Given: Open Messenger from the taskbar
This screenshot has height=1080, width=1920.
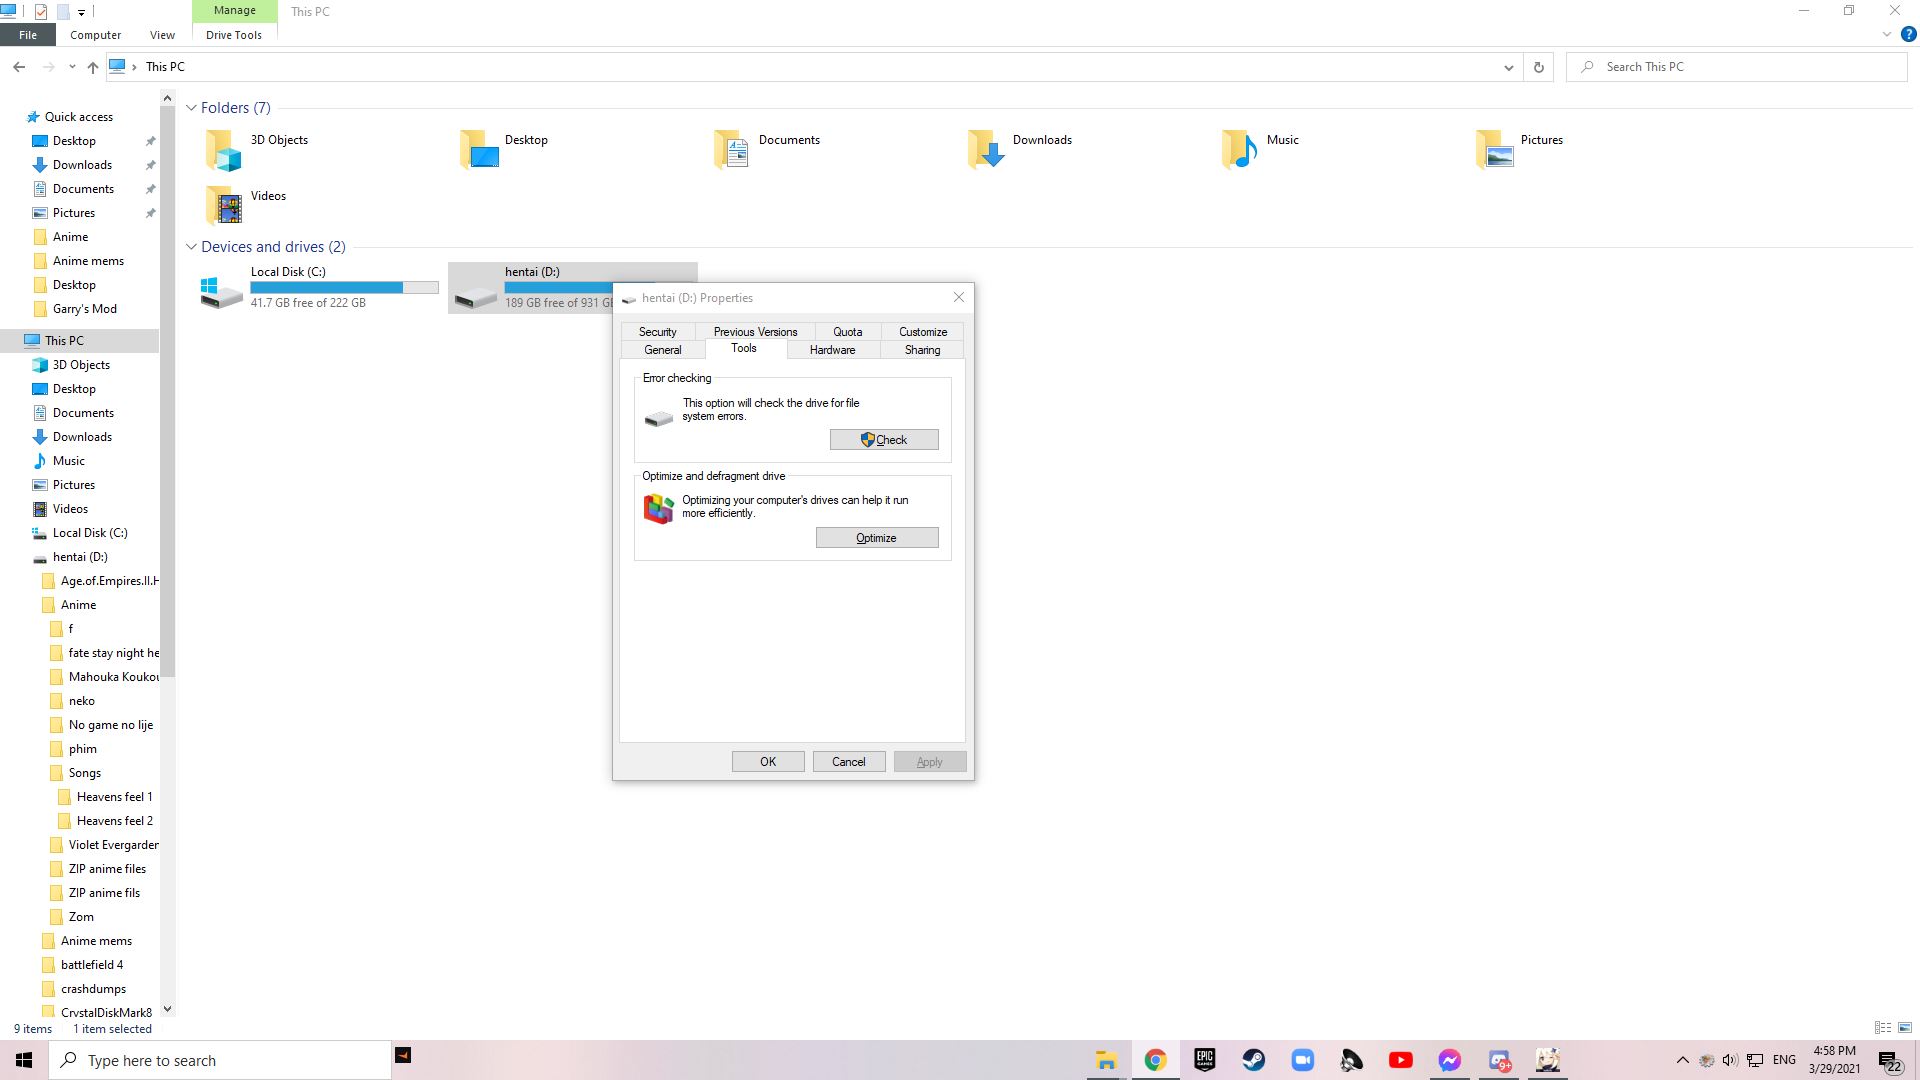Looking at the screenshot, I should 1449,1060.
